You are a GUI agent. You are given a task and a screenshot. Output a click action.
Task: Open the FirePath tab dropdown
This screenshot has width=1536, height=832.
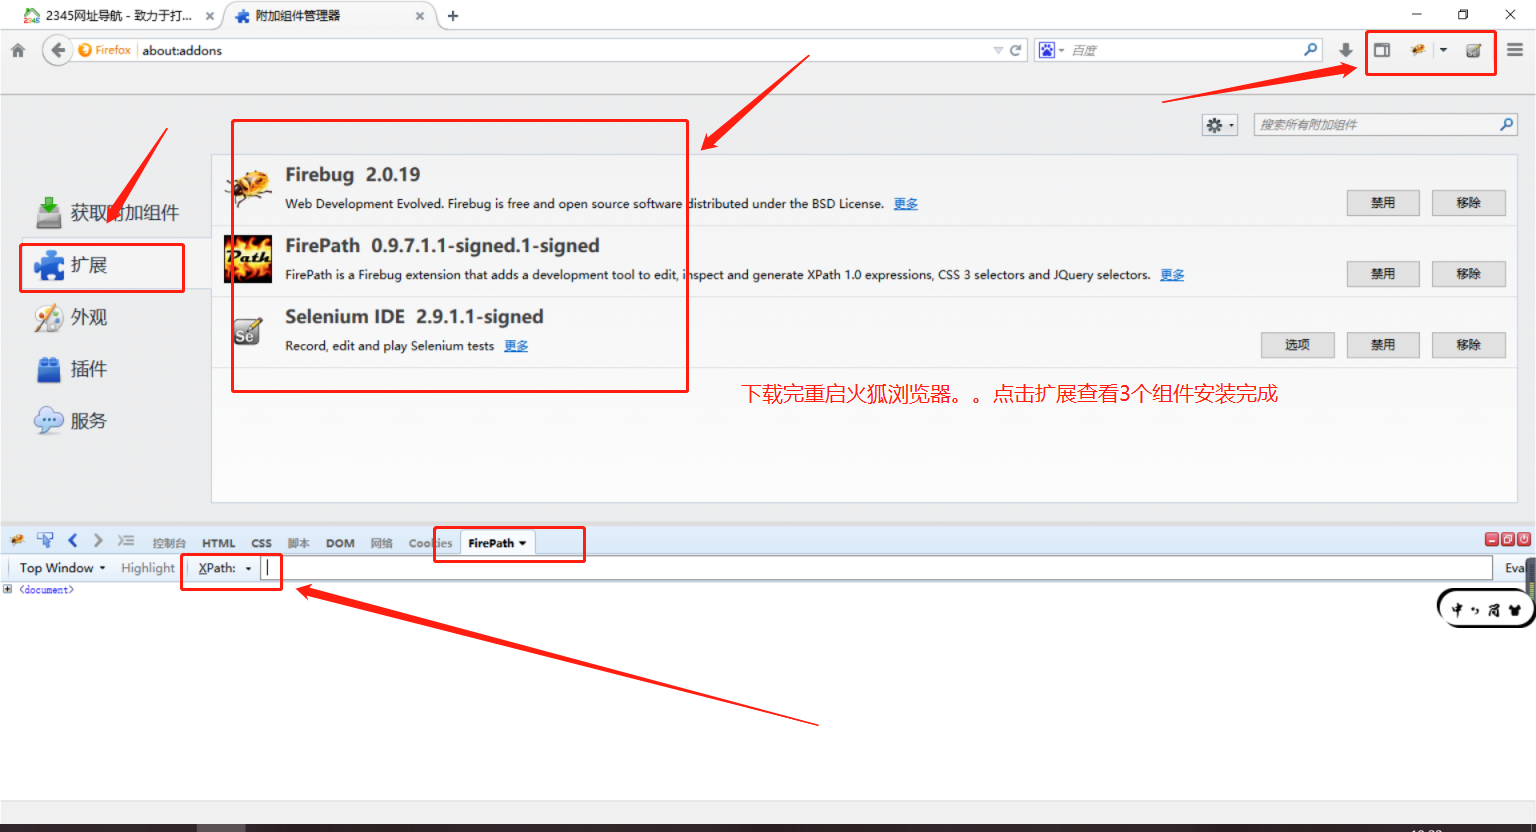(522, 544)
